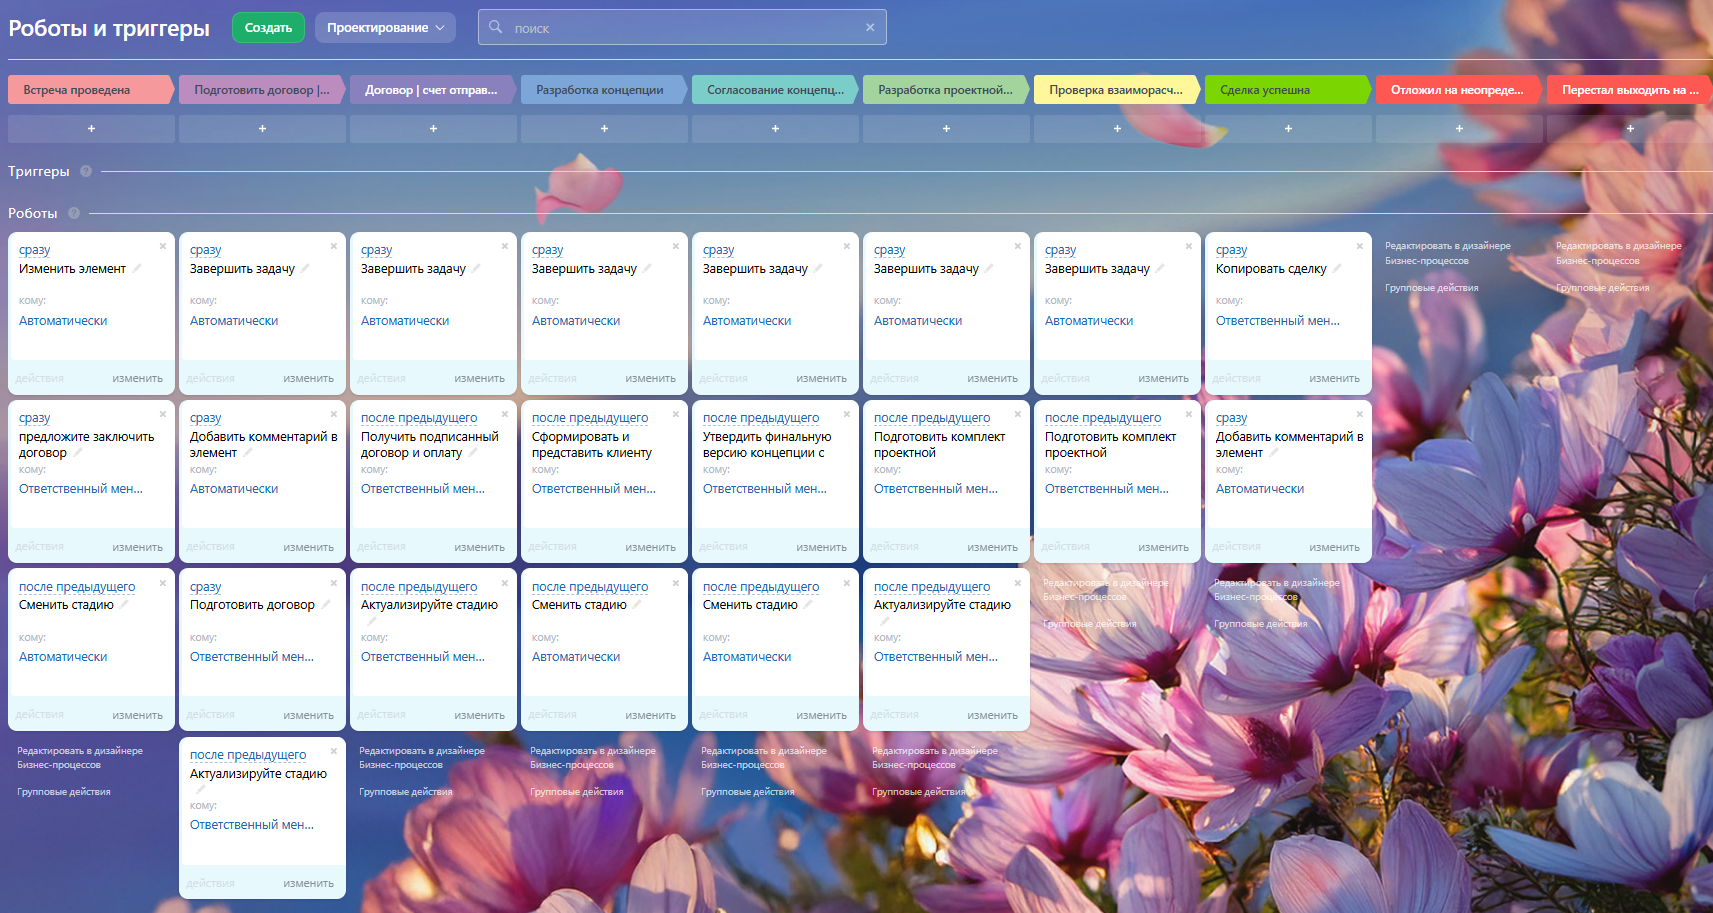This screenshot has width=1713, height=913.
Task: Open после предыдущего delay on Сформировать и представить
Action: tap(589, 418)
